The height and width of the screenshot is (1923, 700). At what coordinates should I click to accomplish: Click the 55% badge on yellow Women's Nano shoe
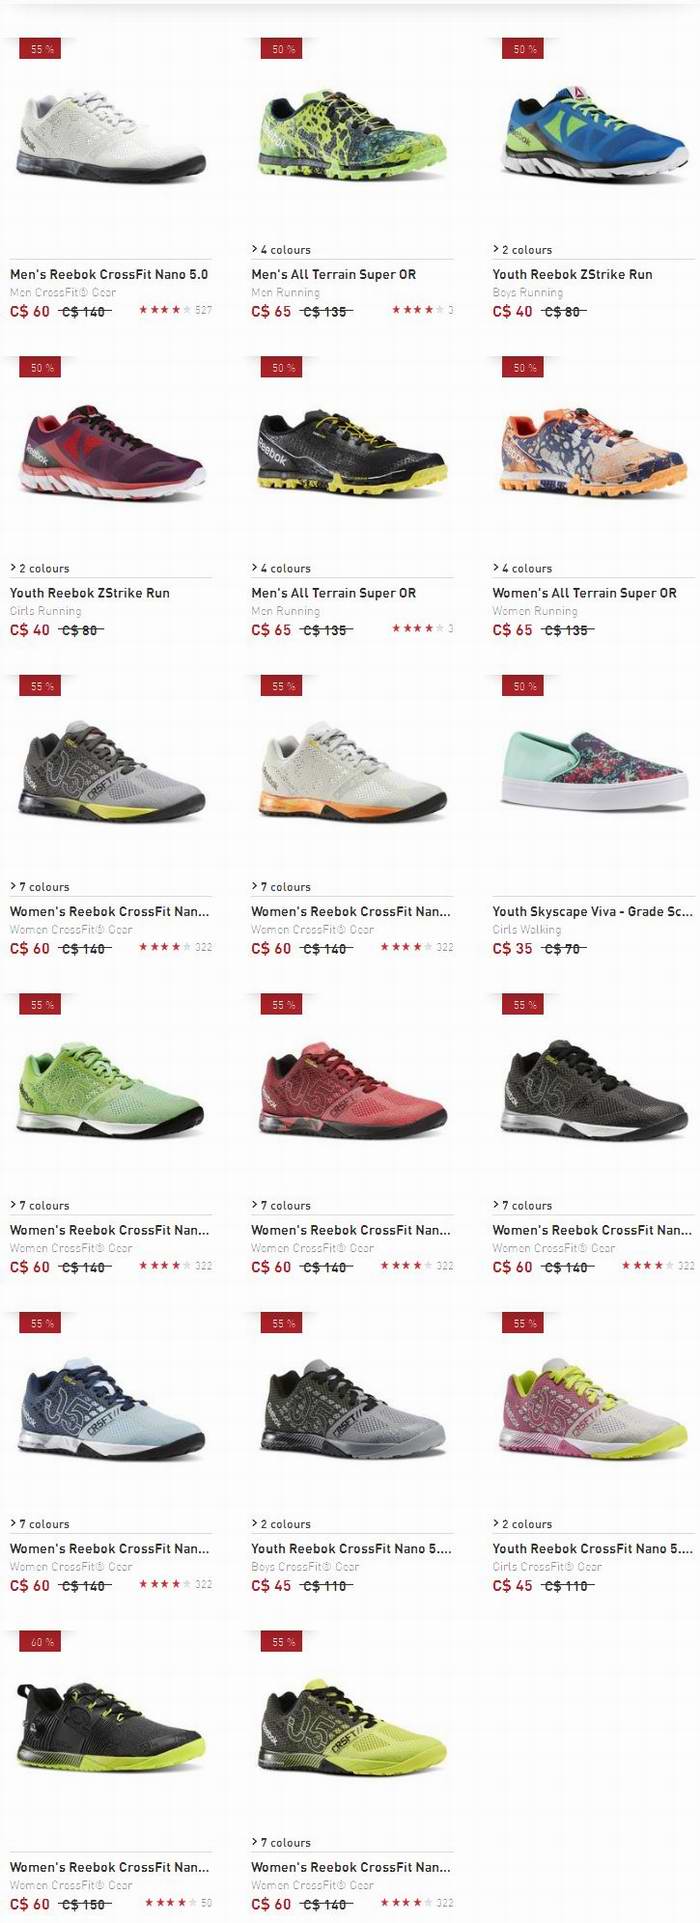point(283,1642)
